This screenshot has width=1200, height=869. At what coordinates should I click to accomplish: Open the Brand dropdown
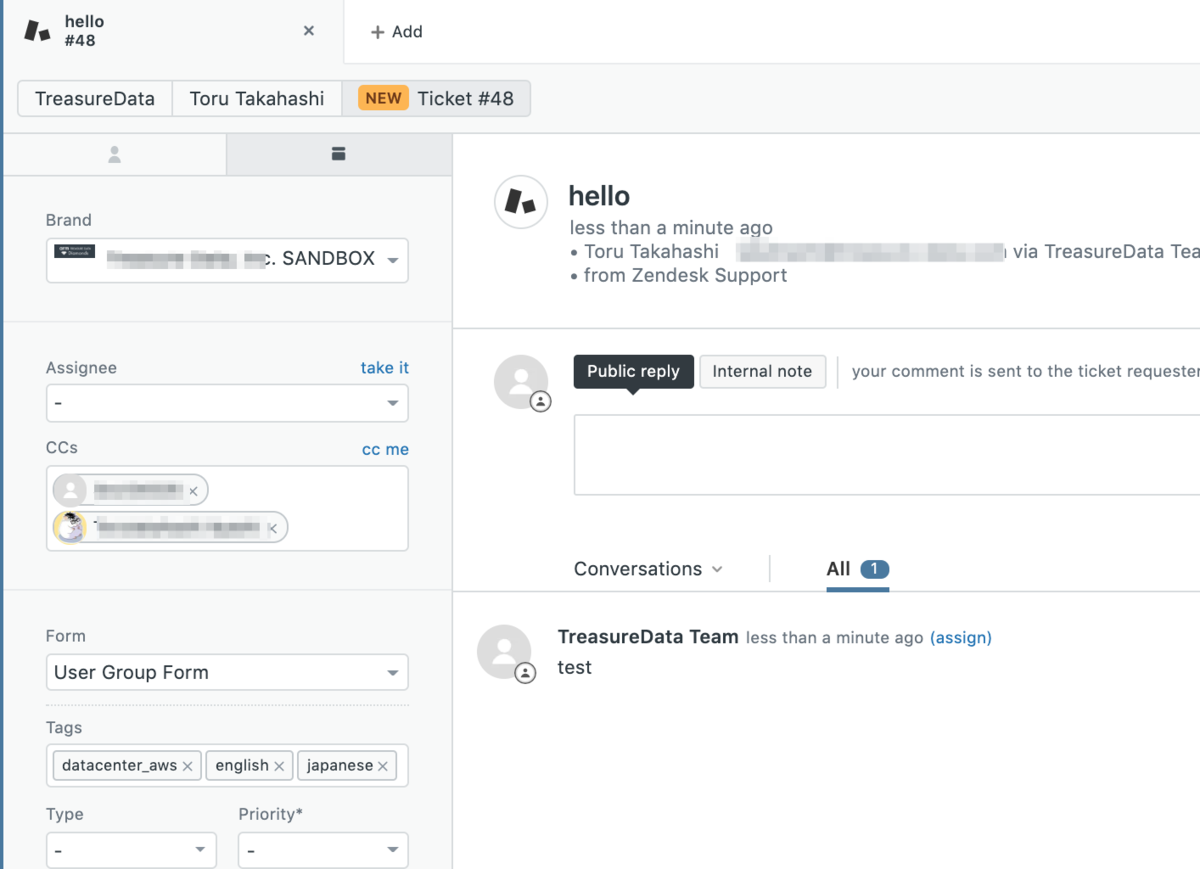(x=227, y=260)
